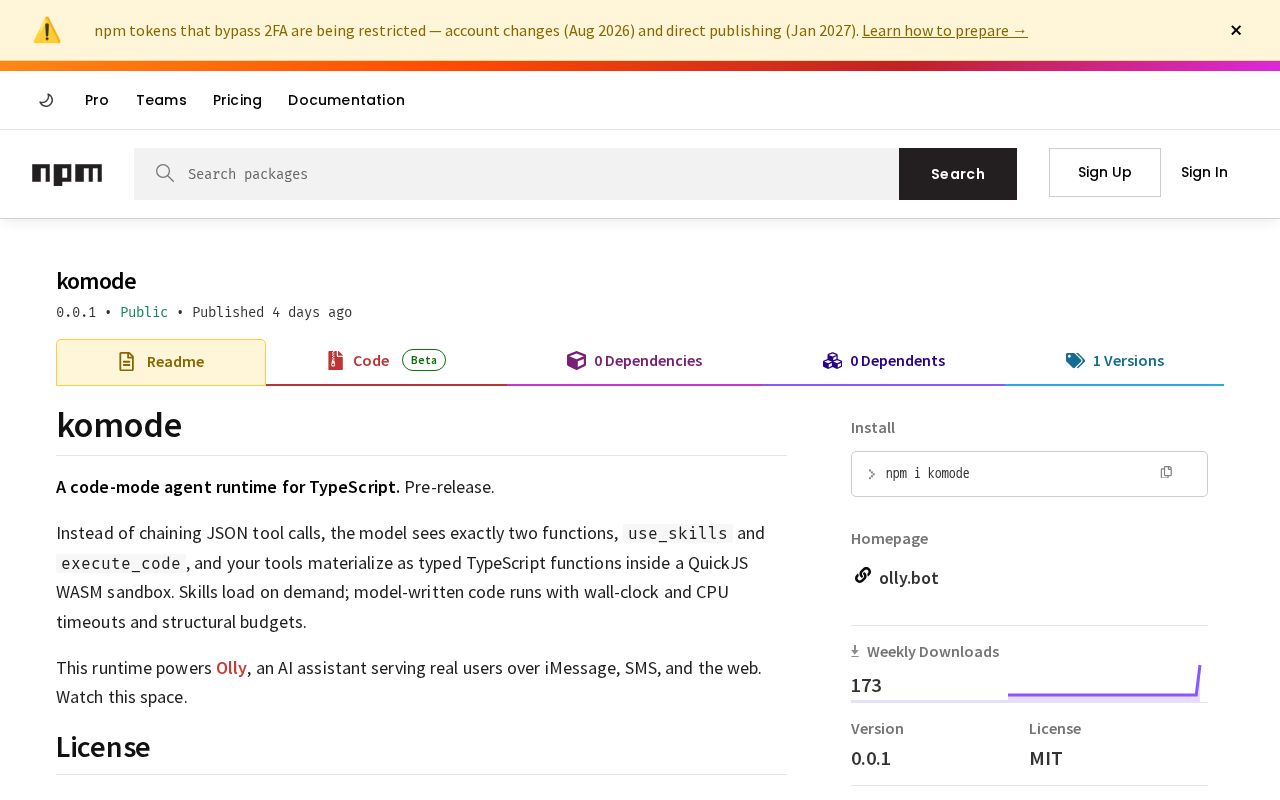Click the execute_code inline code text

pos(121,563)
